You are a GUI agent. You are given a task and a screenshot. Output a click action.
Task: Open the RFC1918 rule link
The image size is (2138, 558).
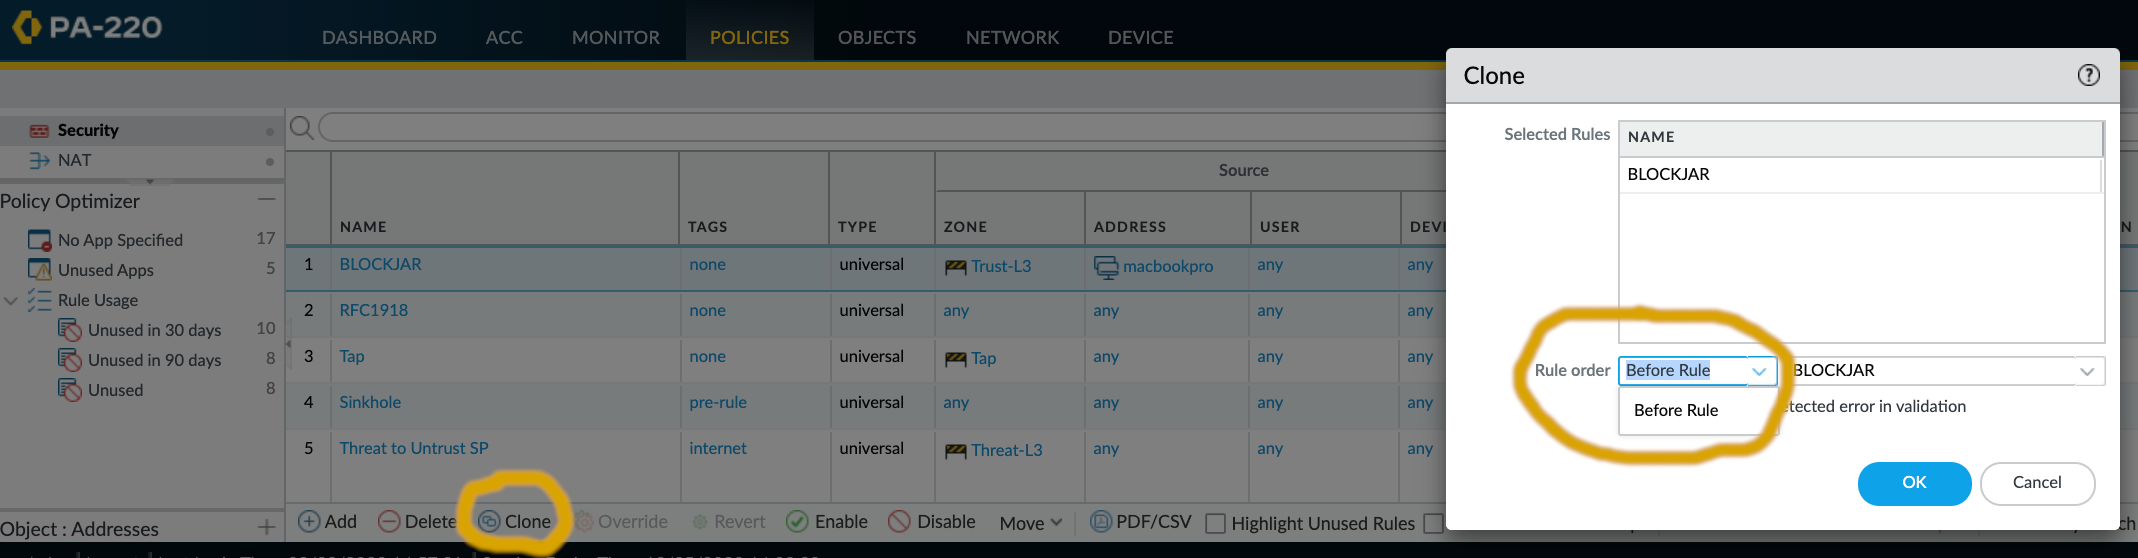pyautogui.click(x=373, y=310)
